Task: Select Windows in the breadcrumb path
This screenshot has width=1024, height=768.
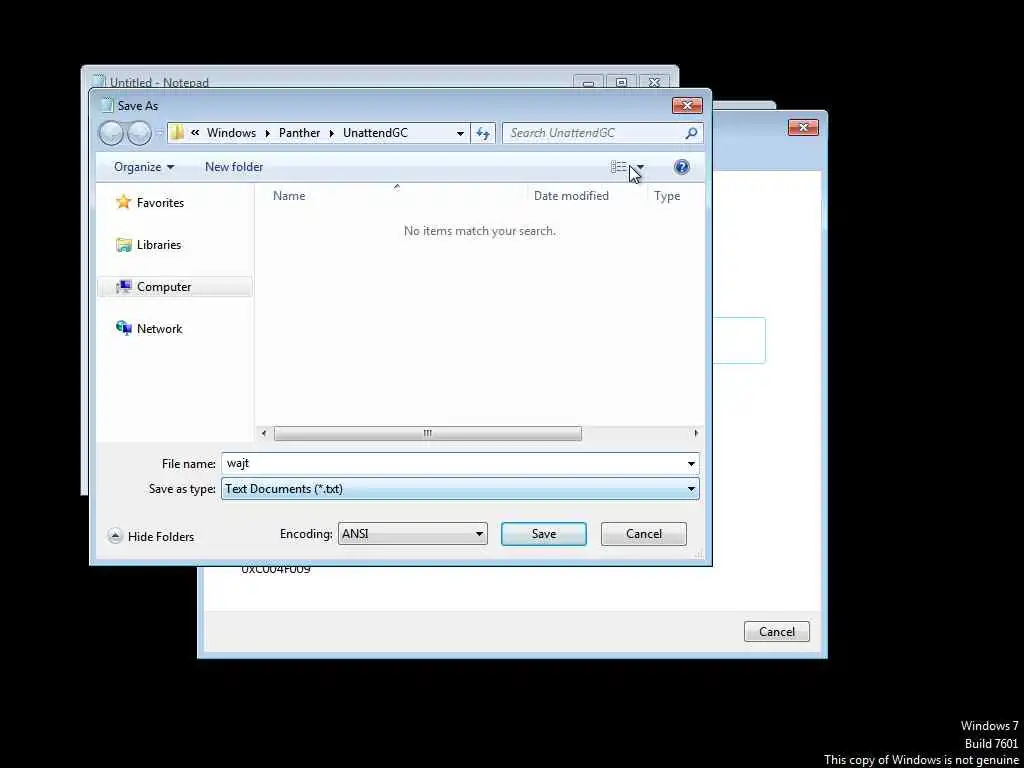Action: tap(231, 133)
